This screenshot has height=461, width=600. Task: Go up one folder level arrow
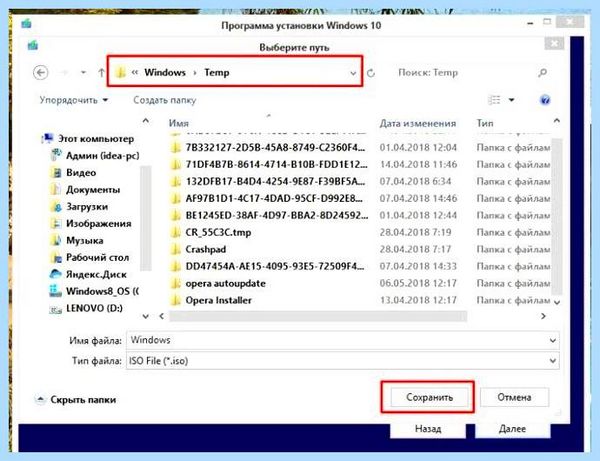pos(101,72)
